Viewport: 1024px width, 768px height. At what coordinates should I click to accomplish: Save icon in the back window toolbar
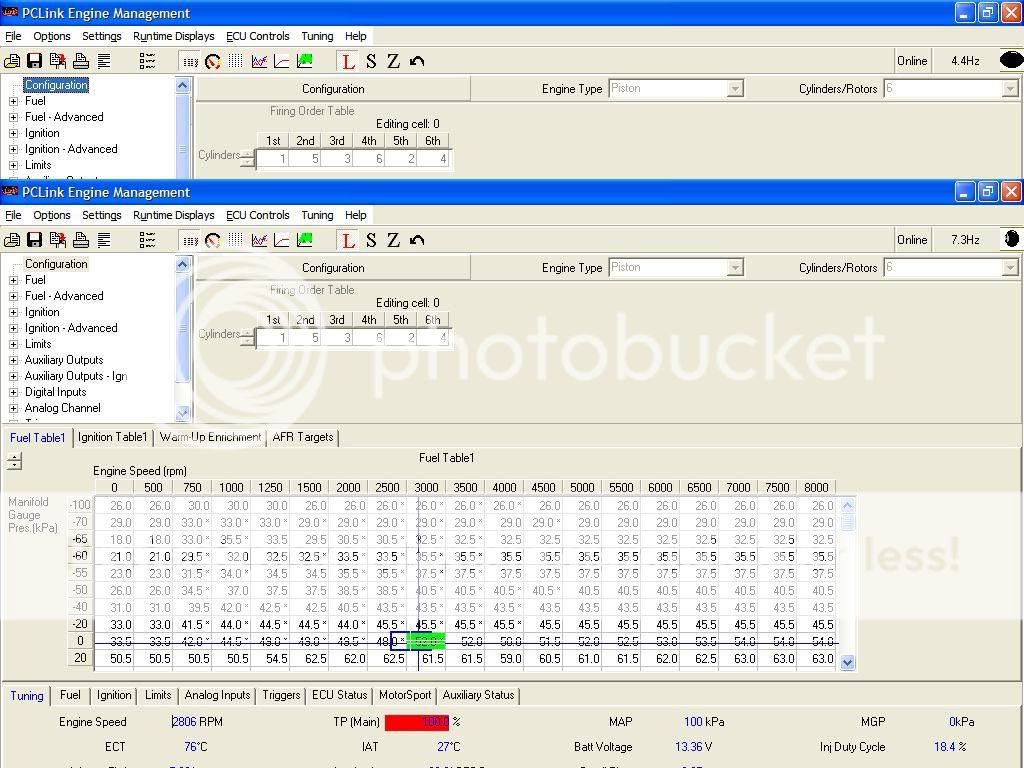point(35,61)
